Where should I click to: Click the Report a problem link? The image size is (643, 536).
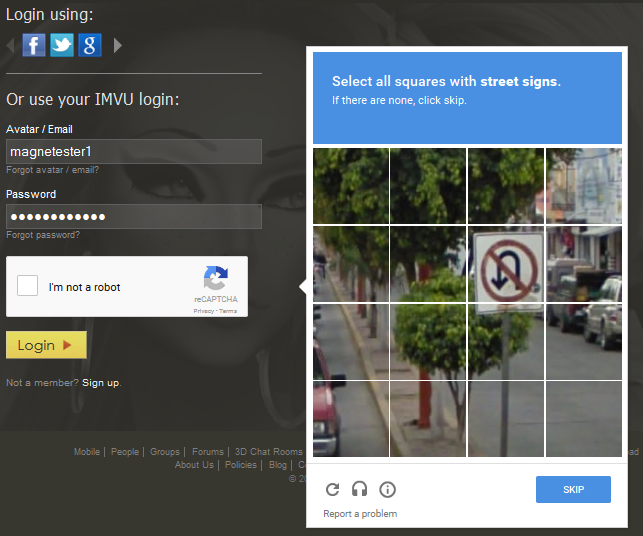coord(360,514)
